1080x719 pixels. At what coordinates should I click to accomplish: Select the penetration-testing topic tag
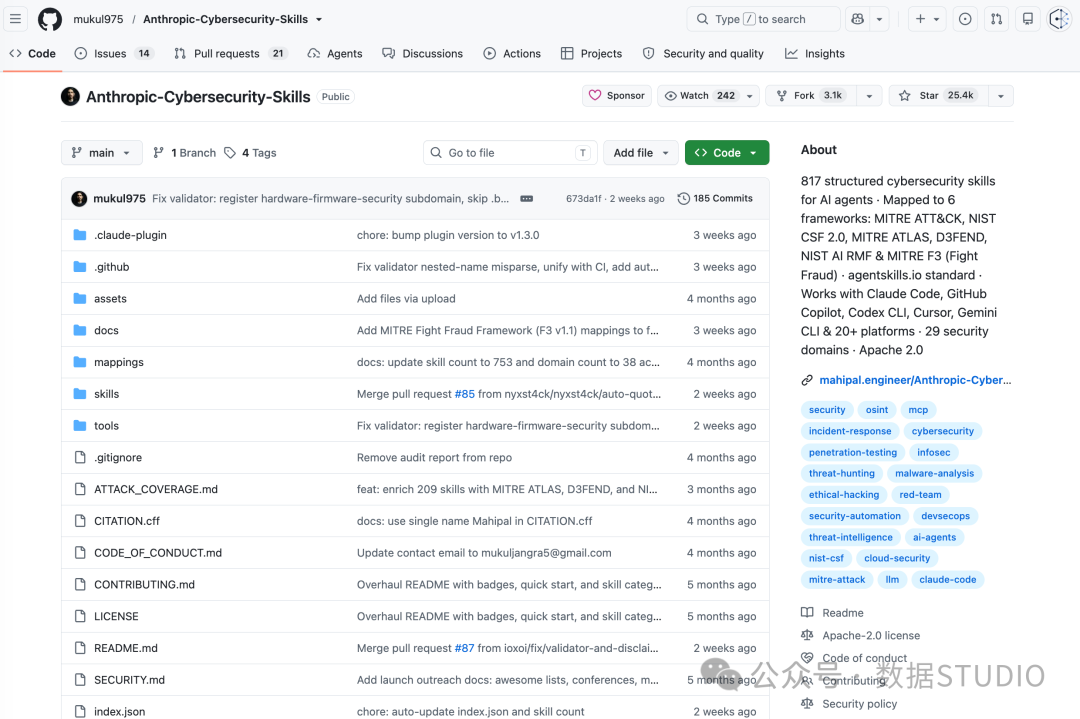point(853,452)
